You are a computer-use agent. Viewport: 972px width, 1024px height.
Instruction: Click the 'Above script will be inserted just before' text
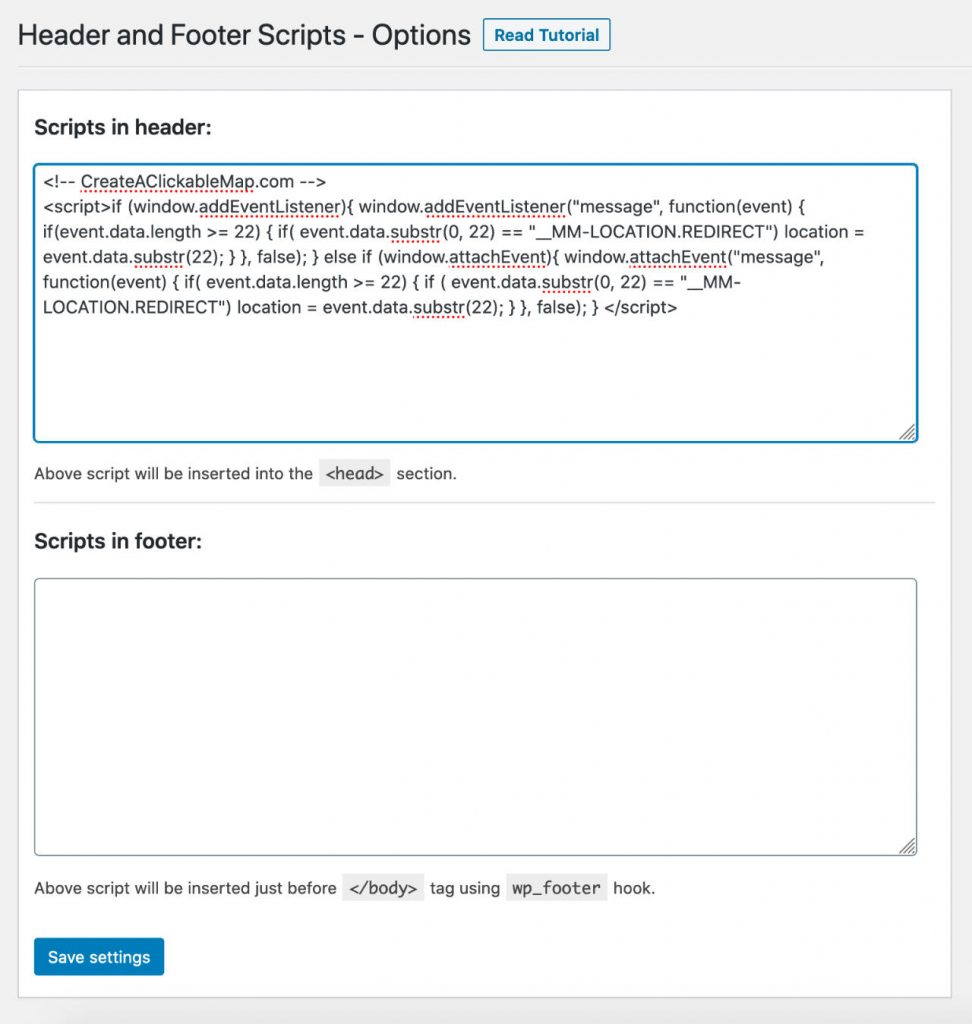click(186, 888)
